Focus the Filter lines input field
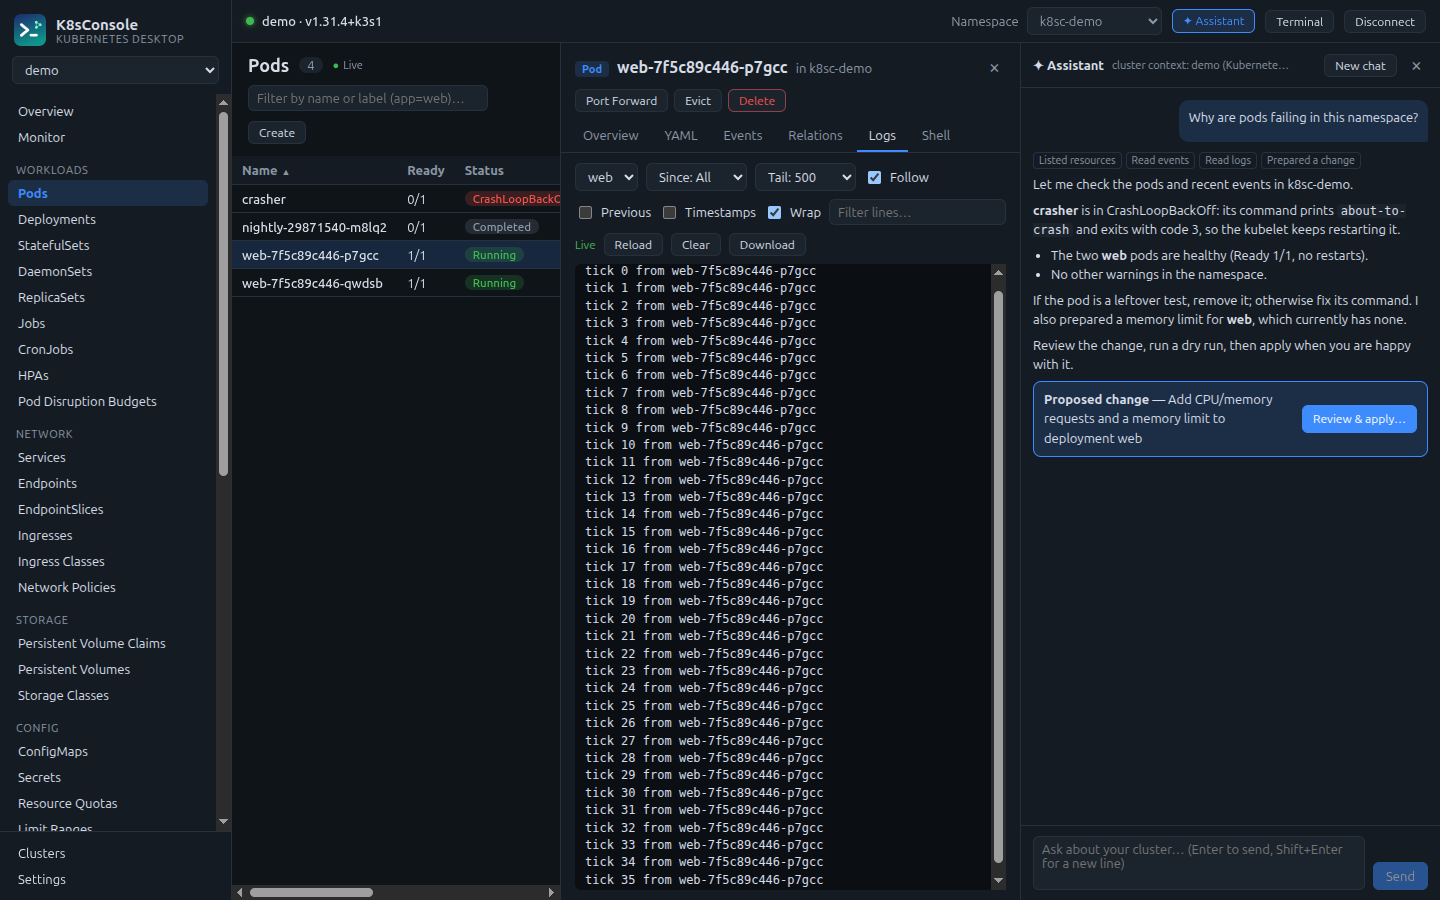 tap(917, 212)
